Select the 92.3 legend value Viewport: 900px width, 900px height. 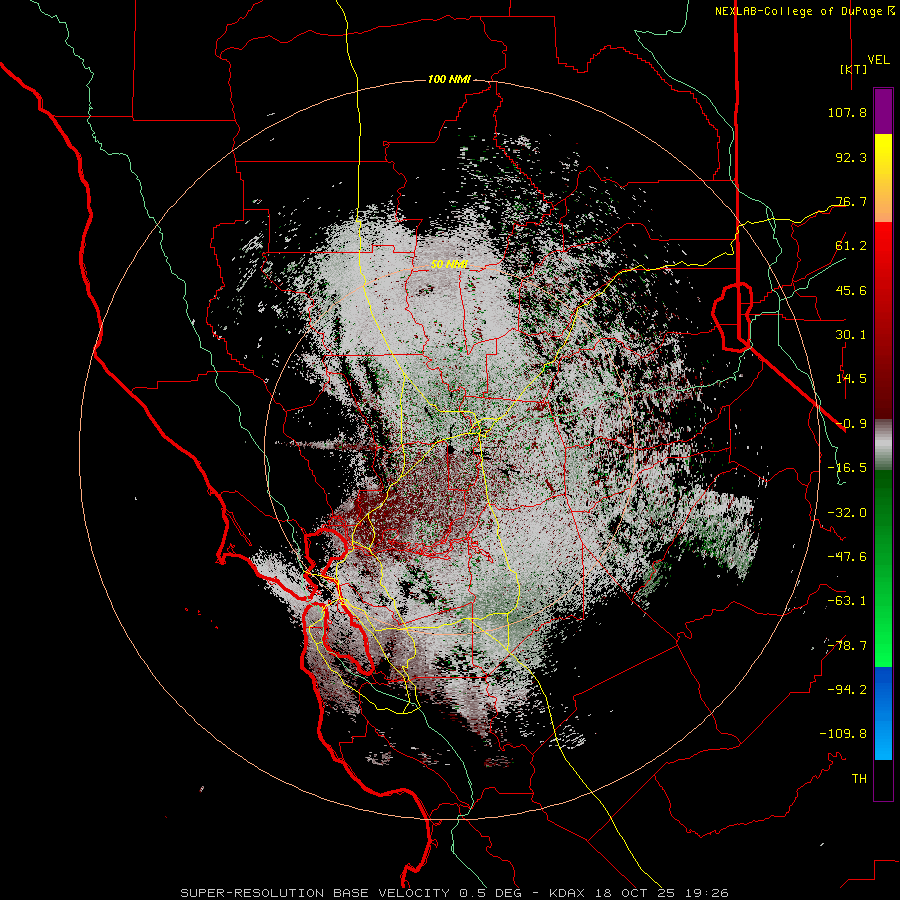(851, 157)
